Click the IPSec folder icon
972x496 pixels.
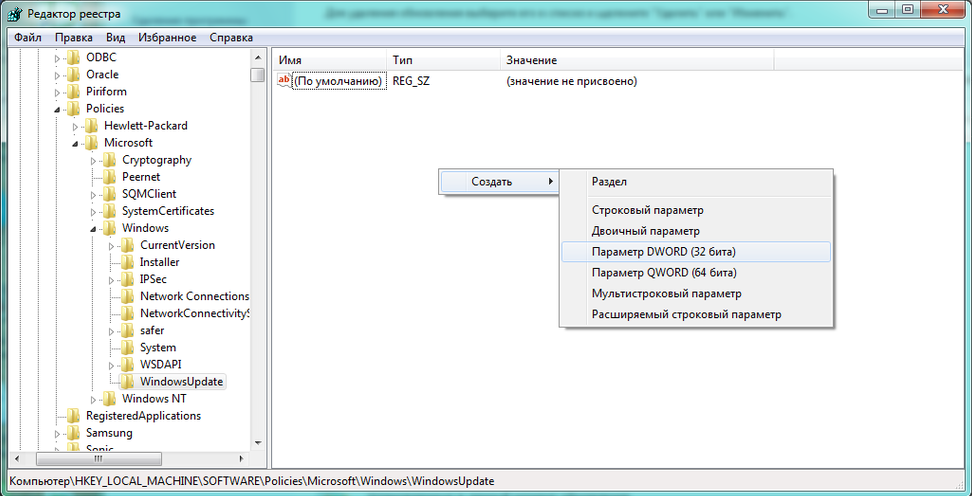128,279
